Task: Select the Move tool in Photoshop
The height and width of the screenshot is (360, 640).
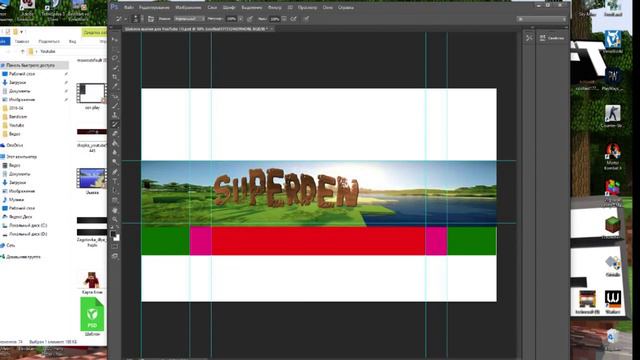Action: click(x=115, y=40)
